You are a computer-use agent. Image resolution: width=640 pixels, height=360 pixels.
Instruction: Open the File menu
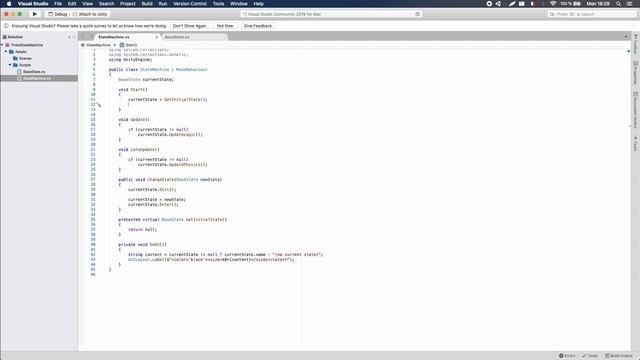click(x=58, y=4)
